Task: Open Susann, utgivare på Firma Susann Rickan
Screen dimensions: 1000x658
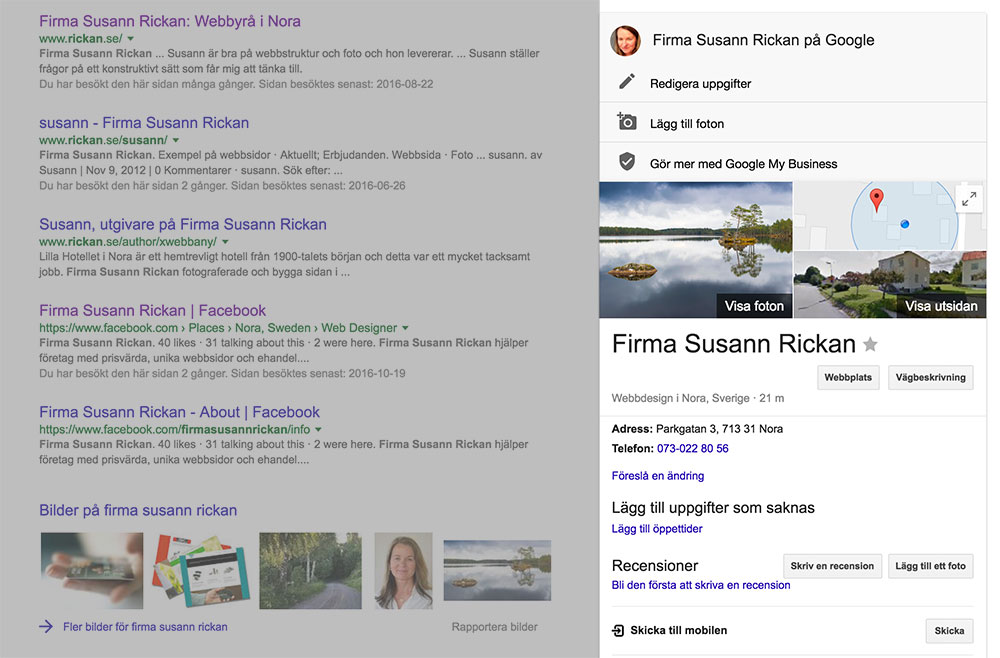Action: pyautogui.click(x=183, y=224)
